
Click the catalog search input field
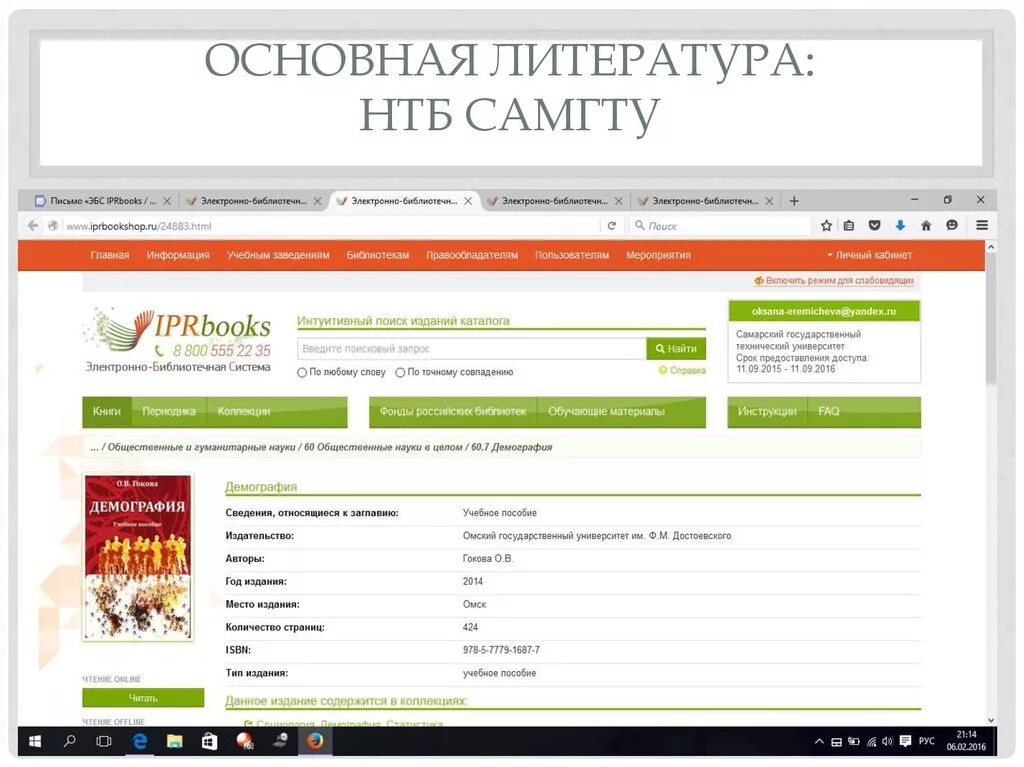(472, 349)
